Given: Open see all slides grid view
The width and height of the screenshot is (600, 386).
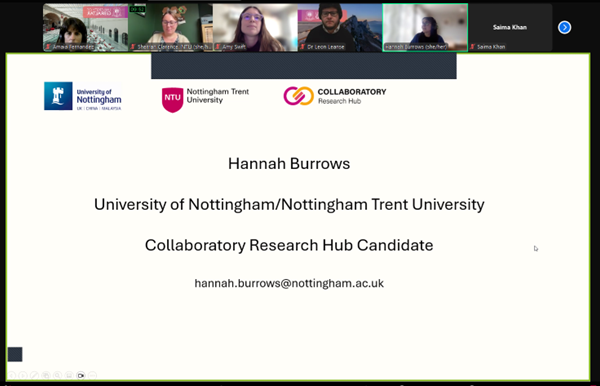Looking at the screenshot, I should coord(46,376).
